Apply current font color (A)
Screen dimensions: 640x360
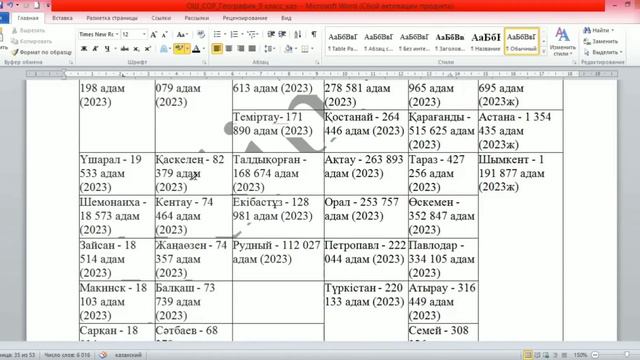click(196, 49)
